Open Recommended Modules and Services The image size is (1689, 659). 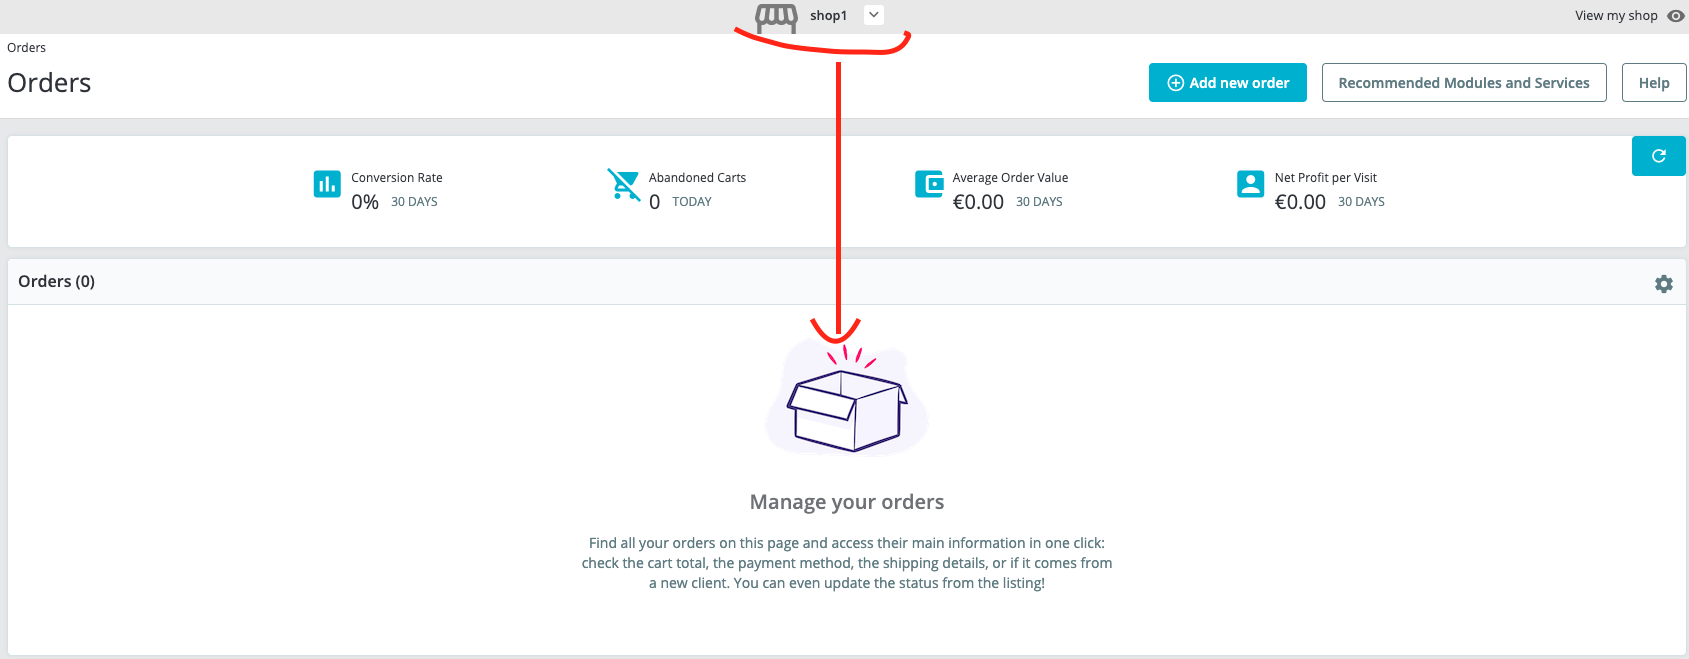1463,82
